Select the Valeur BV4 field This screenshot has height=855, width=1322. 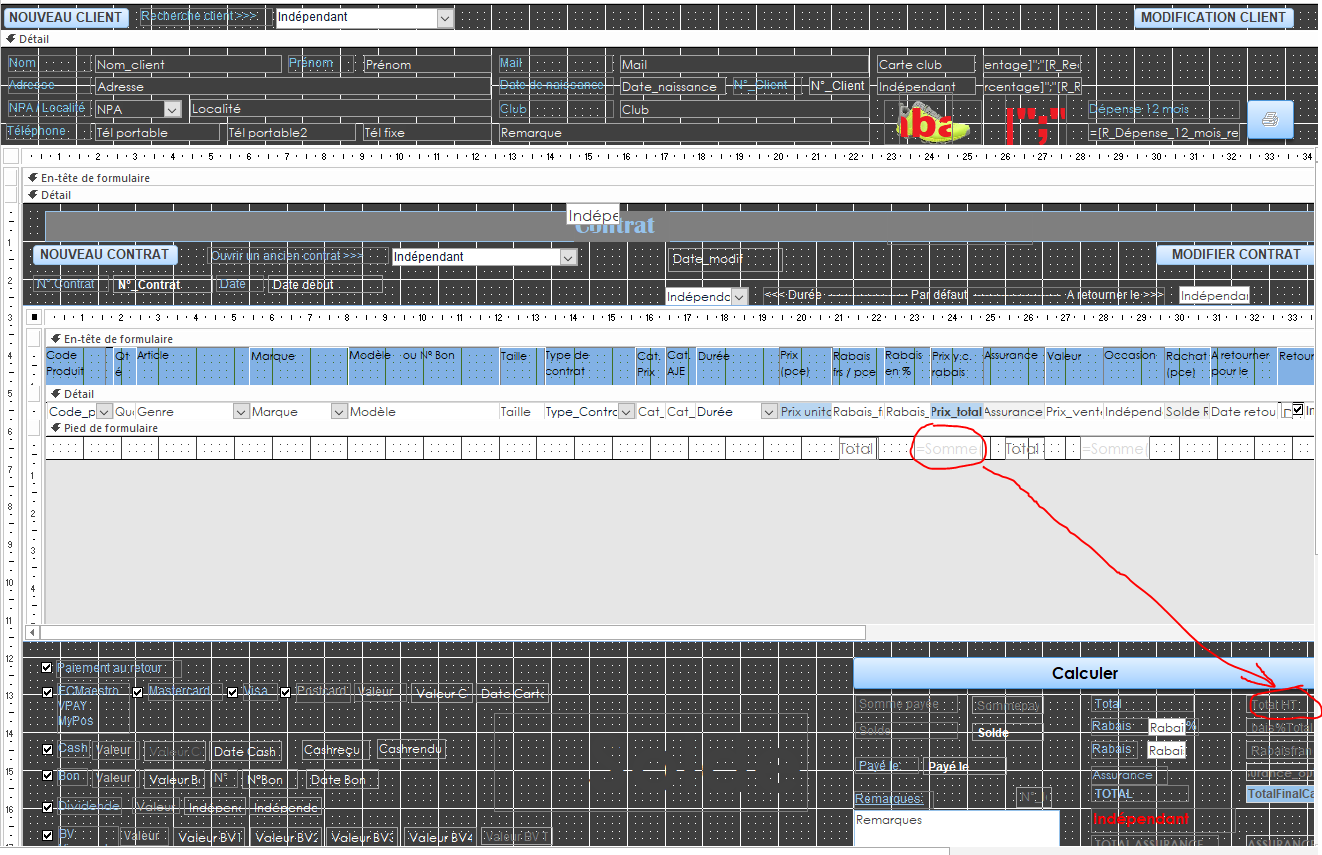[x=441, y=837]
